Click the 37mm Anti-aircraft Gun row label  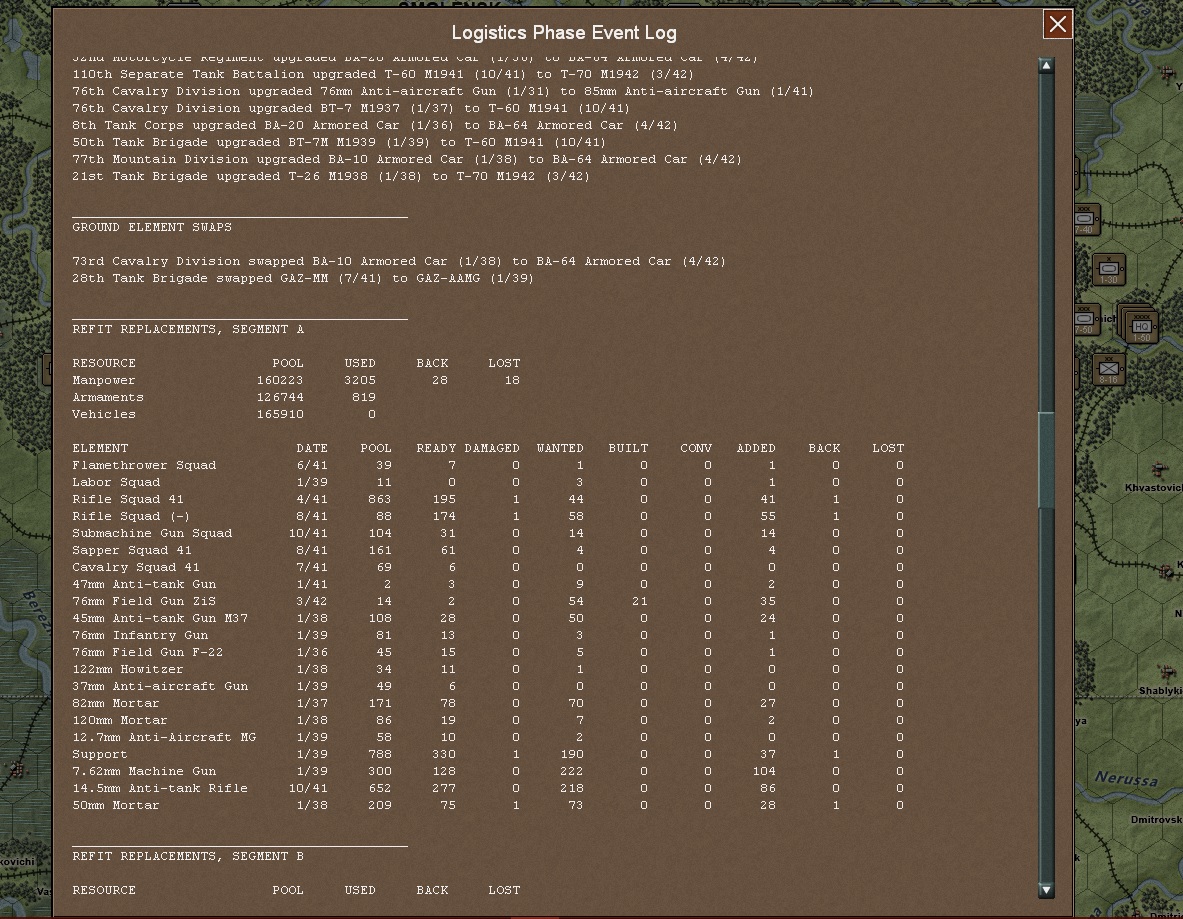(160, 686)
